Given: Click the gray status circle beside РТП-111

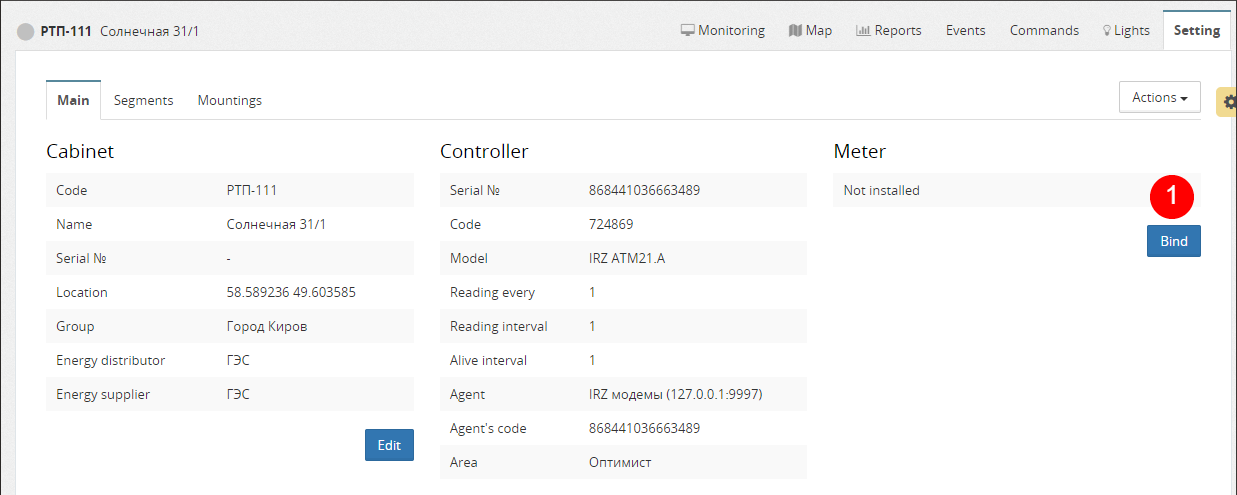Looking at the screenshot, I should tap(26, 31).
